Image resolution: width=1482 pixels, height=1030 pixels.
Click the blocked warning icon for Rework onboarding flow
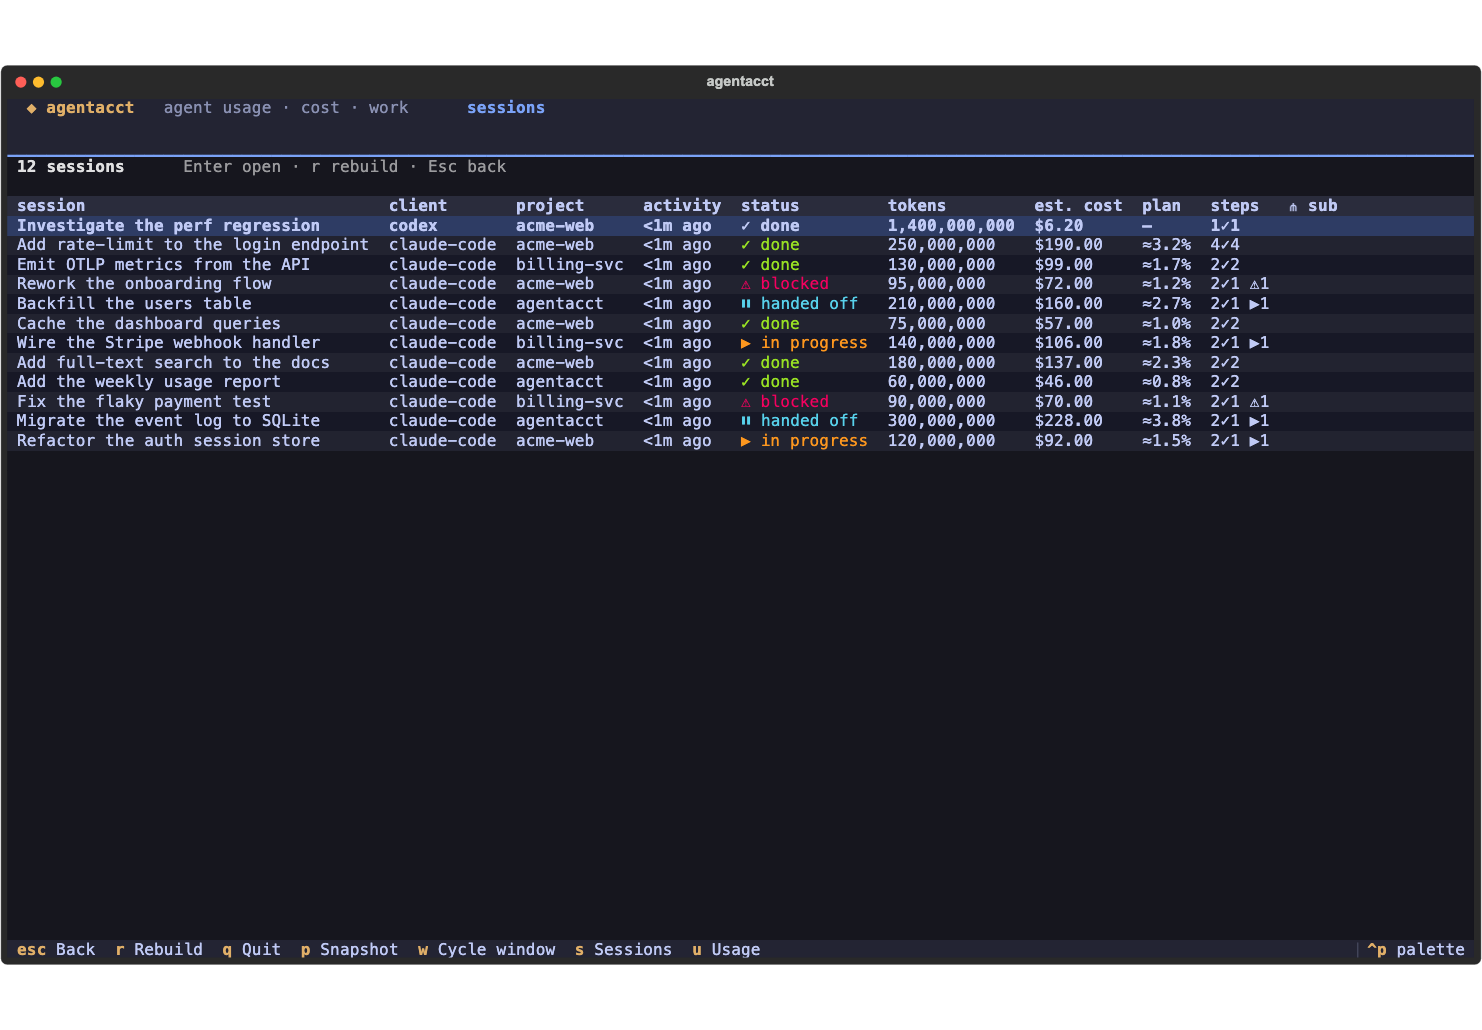(x=746, y=284)
